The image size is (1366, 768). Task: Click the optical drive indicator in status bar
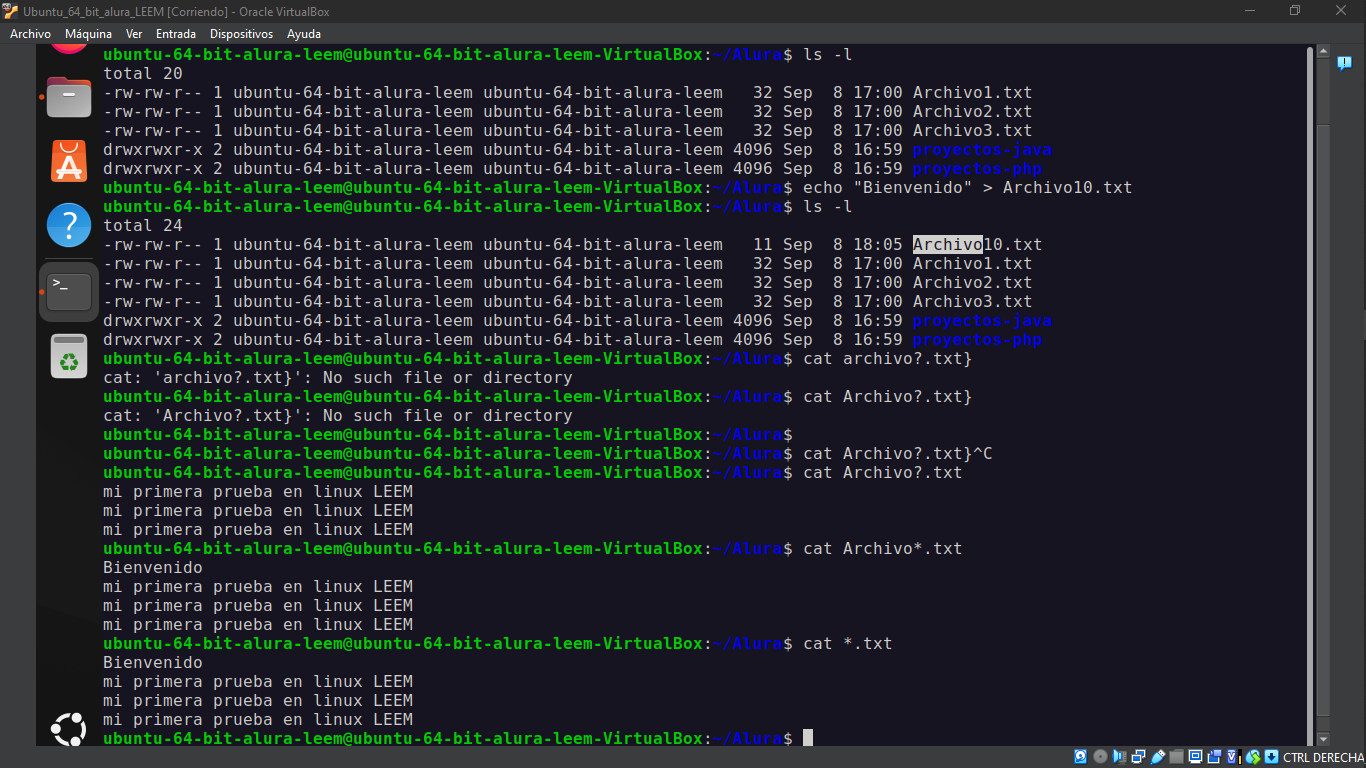coord(1100,757)
